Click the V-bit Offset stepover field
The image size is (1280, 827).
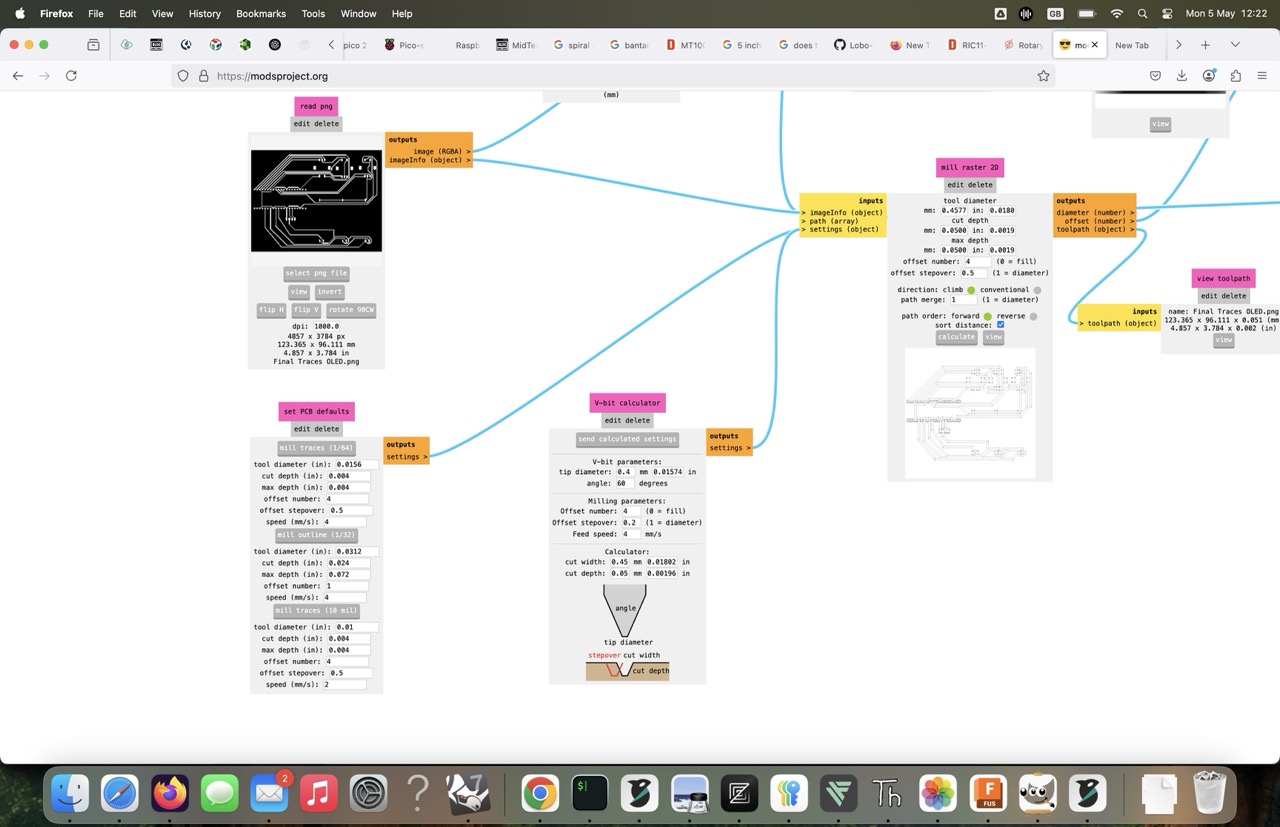point(631,522)
